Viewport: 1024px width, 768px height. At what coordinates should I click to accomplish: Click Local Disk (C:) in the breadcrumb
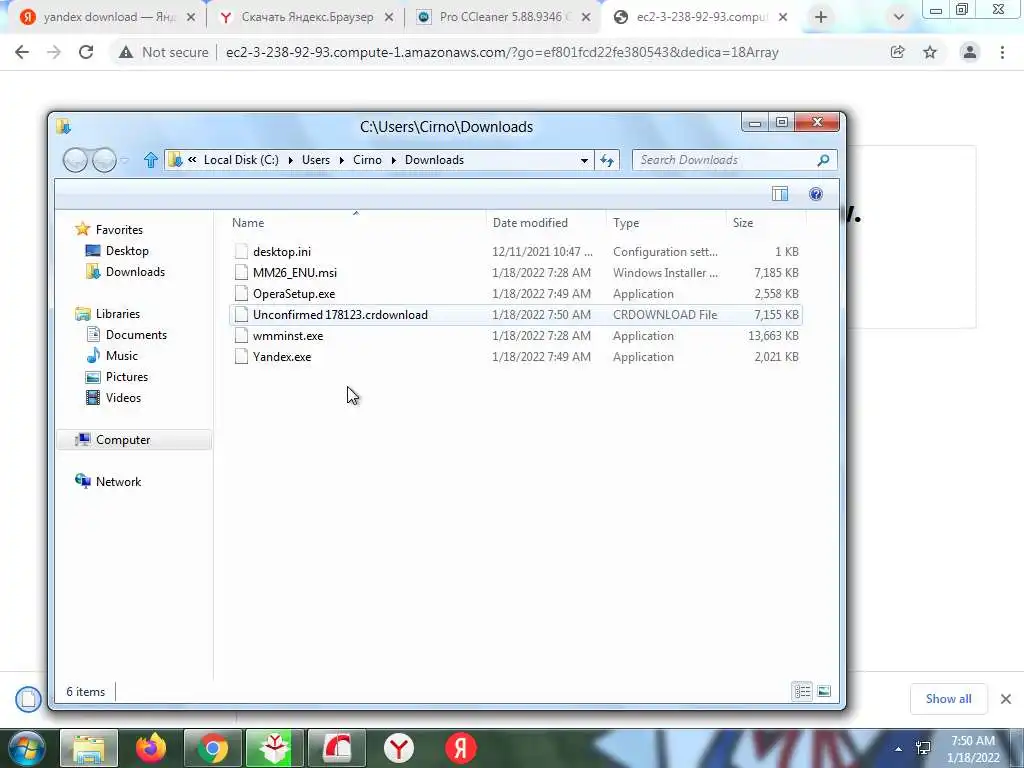[241, 160]
